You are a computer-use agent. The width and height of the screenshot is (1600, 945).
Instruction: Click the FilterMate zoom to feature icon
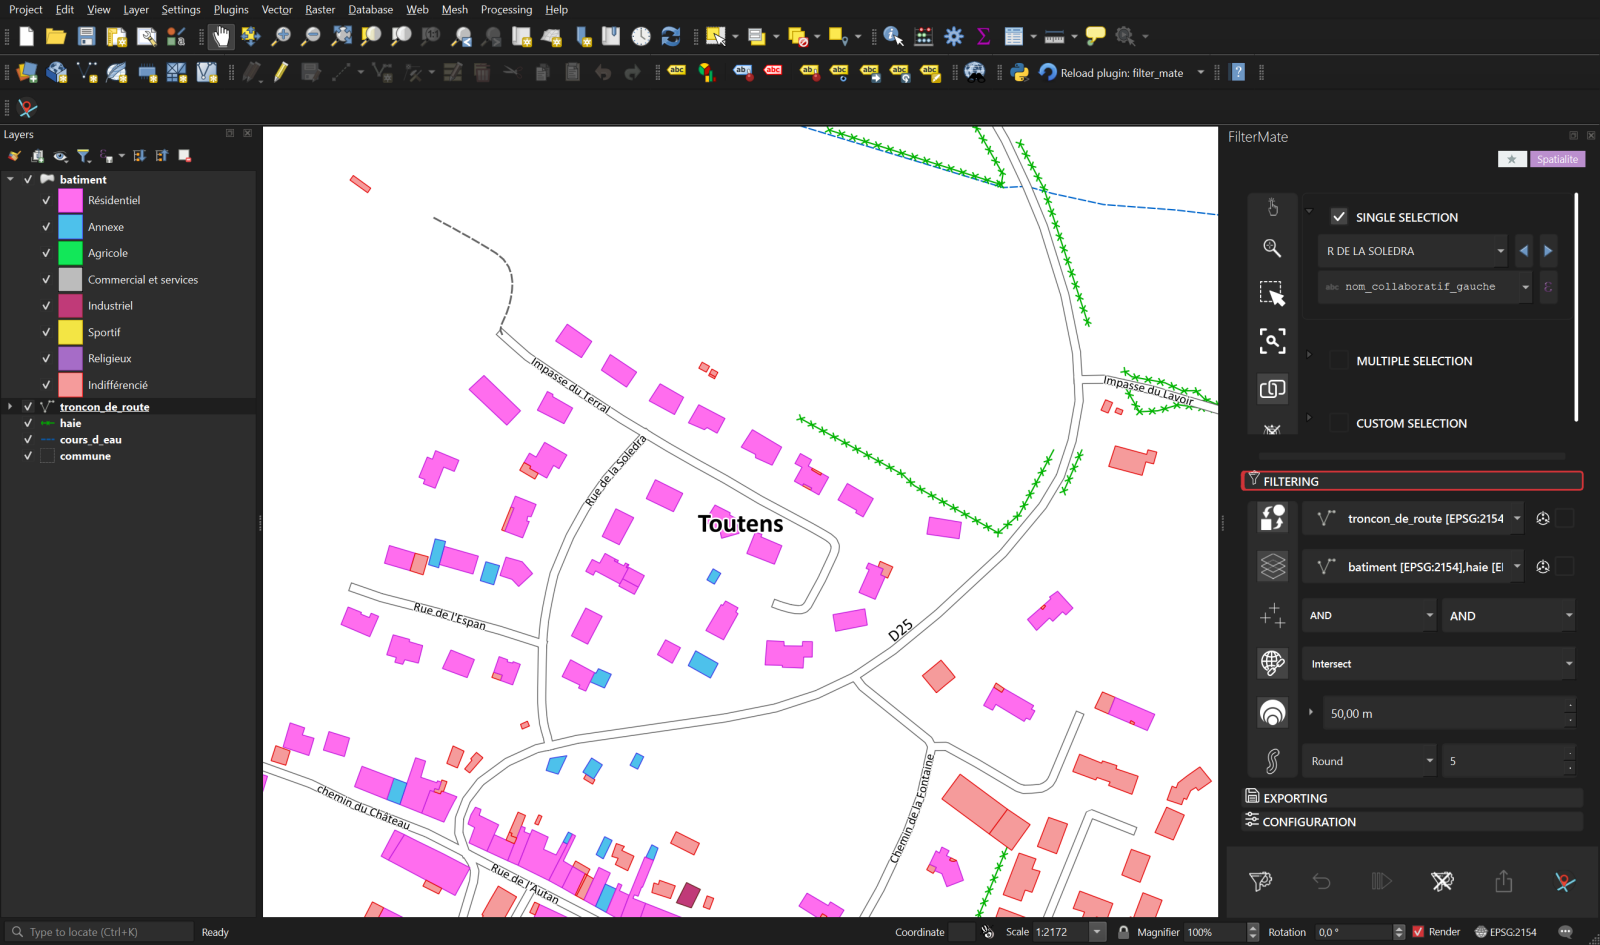coord(1272,248)
